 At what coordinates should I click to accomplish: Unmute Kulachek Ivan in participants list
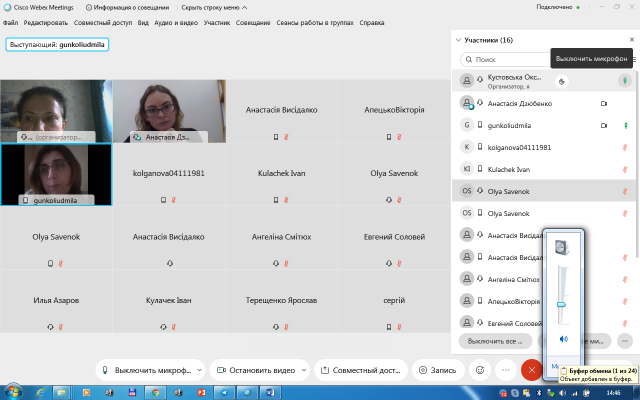pos(625,169)
